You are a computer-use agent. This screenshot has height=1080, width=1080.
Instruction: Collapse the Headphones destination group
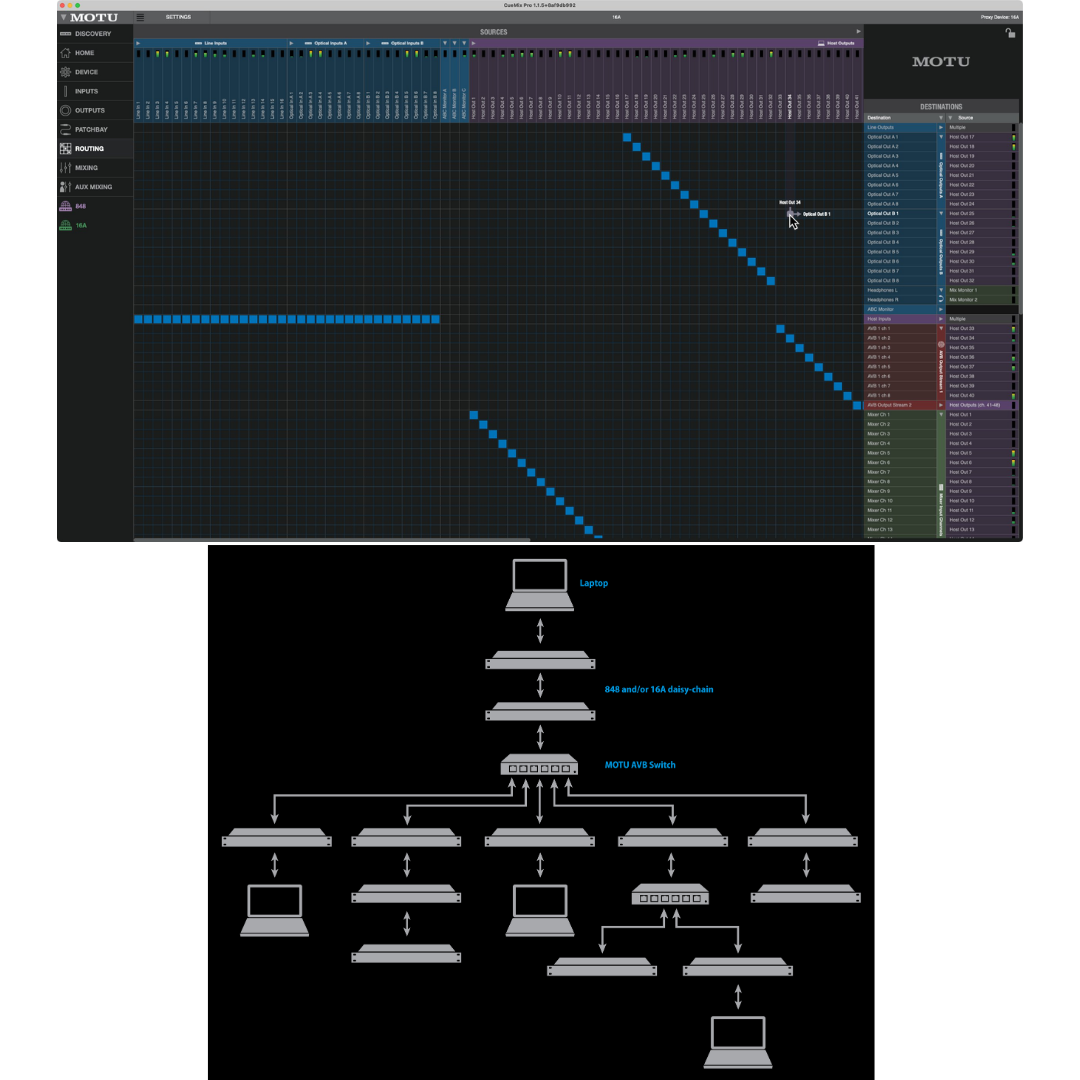pos(941,290)
